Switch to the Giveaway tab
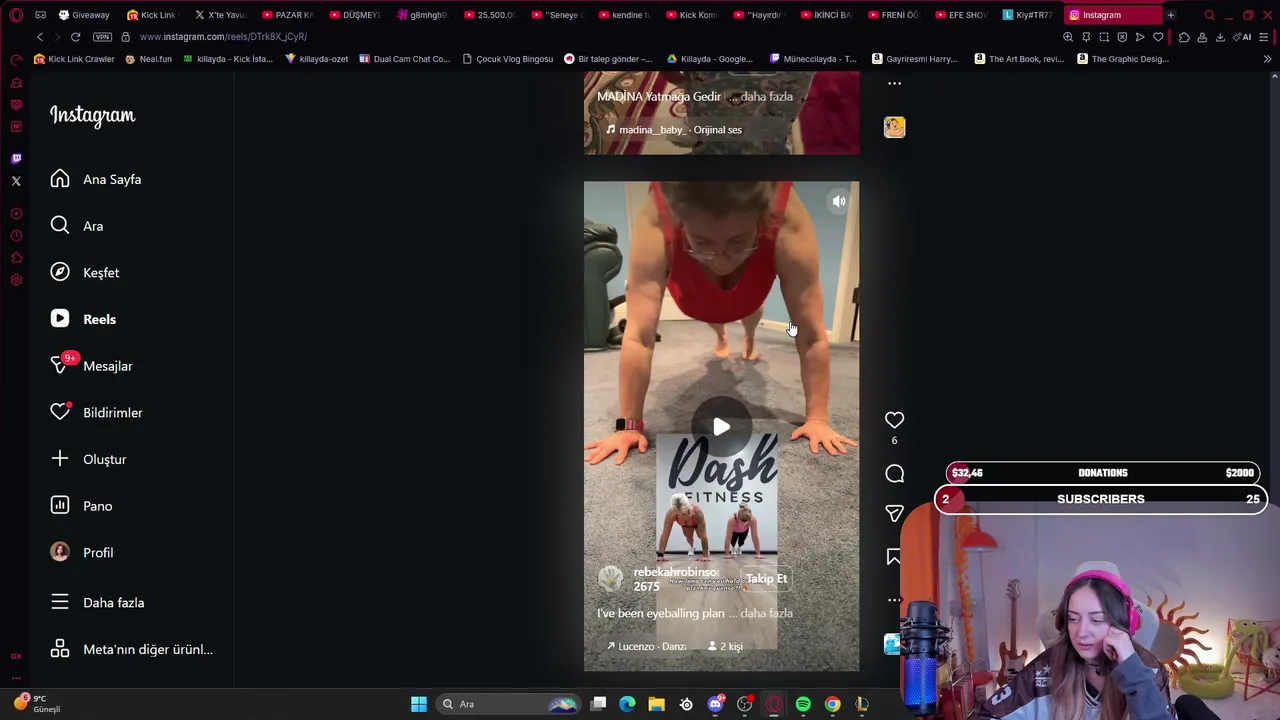 pos(84,15)
